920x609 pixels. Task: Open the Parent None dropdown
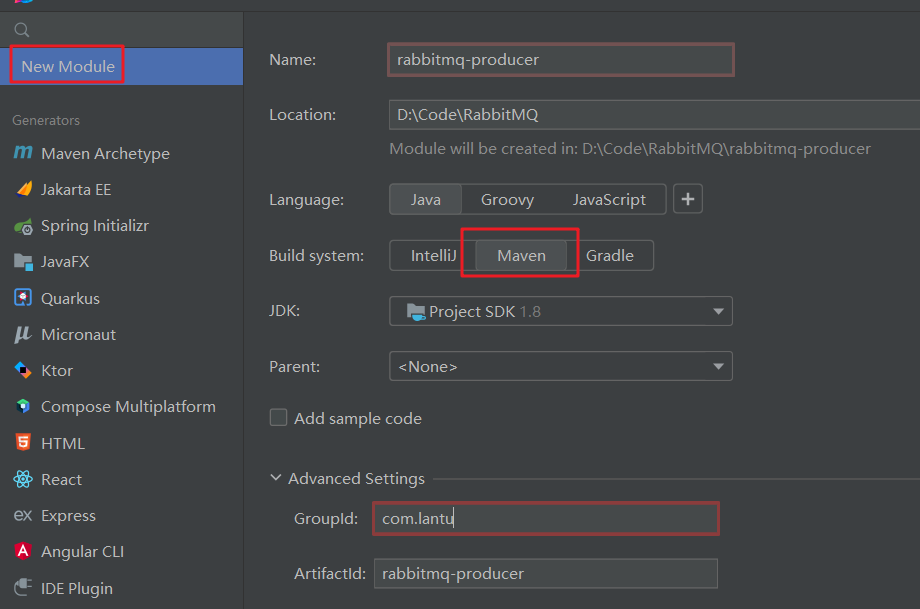coord(560,366)
